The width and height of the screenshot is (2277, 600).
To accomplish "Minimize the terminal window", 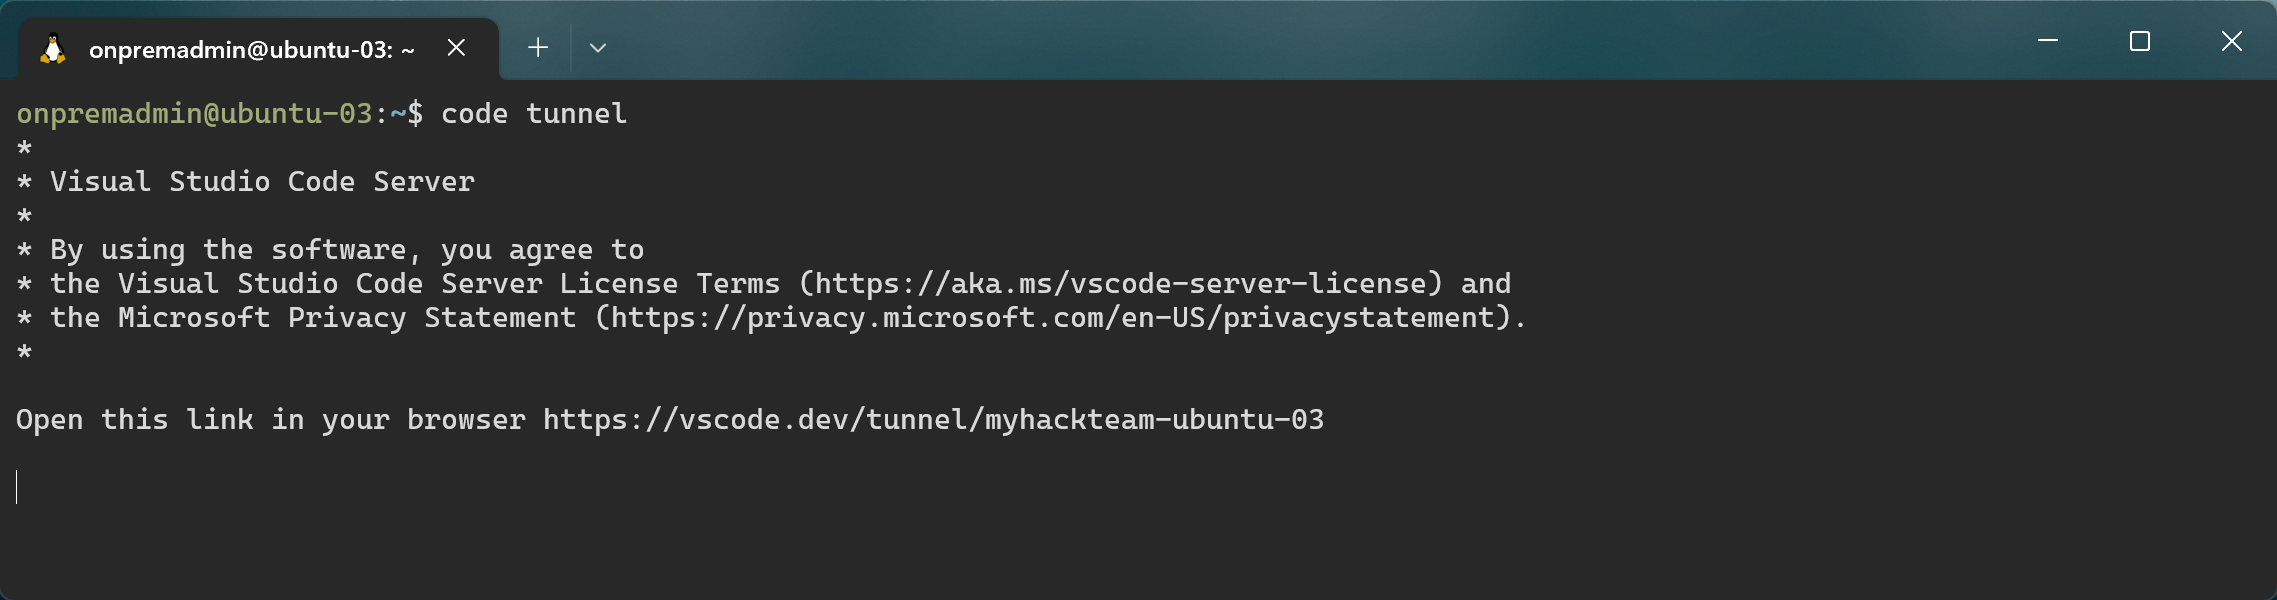I will click(x=2048, y=40).
